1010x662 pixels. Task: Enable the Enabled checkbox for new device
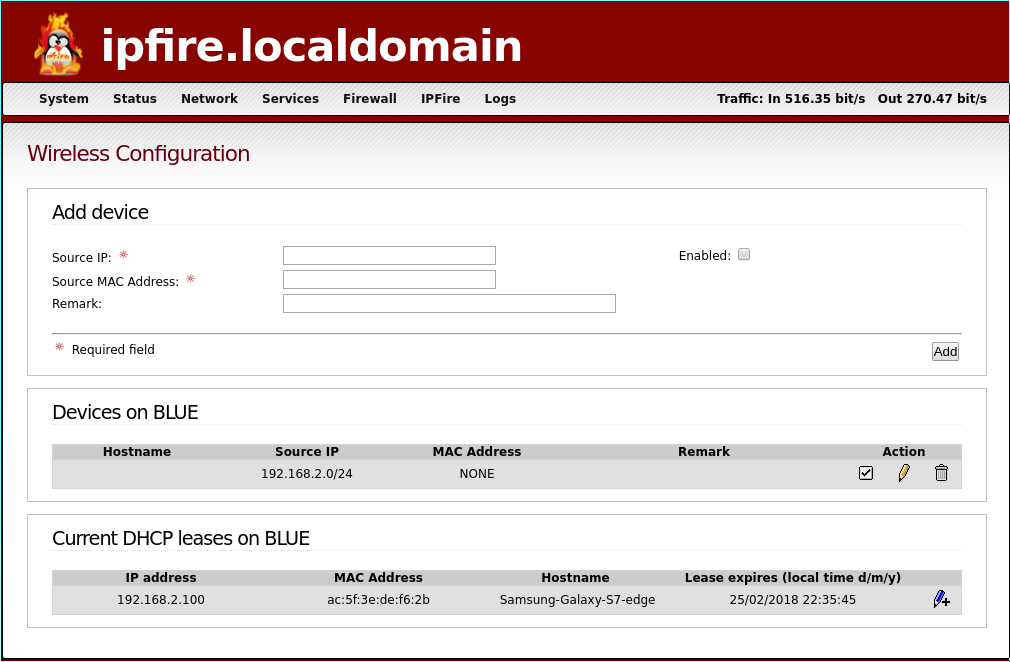click(x=744, y=254)
